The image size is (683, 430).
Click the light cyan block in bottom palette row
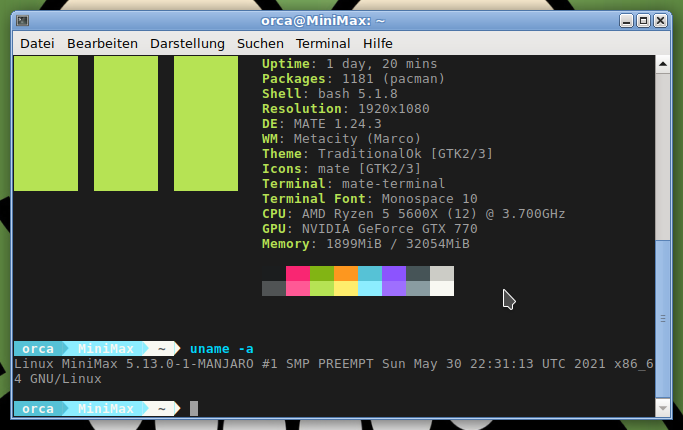(370, 288)
